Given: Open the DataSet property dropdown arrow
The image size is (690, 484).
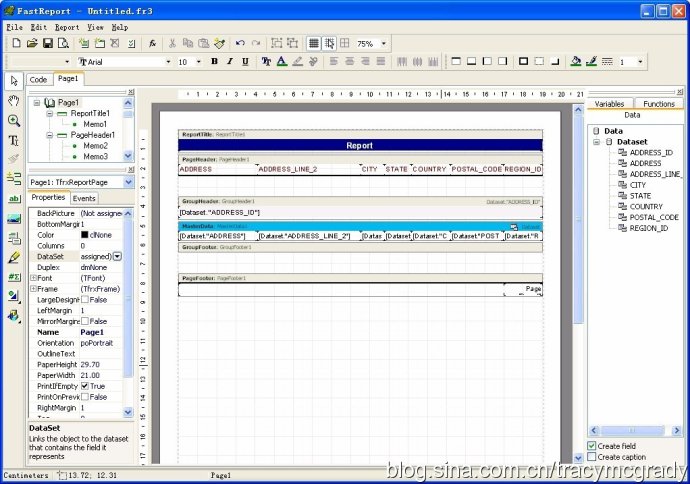Looking at the screenshot, I should pos(117,257).
